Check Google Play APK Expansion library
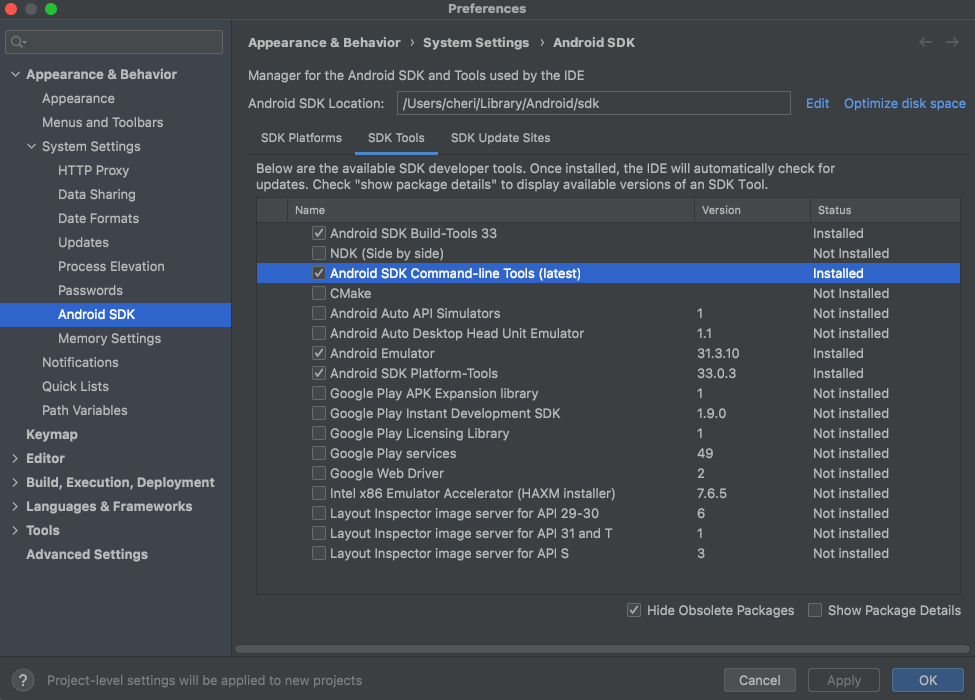 (x=319, y=393)
